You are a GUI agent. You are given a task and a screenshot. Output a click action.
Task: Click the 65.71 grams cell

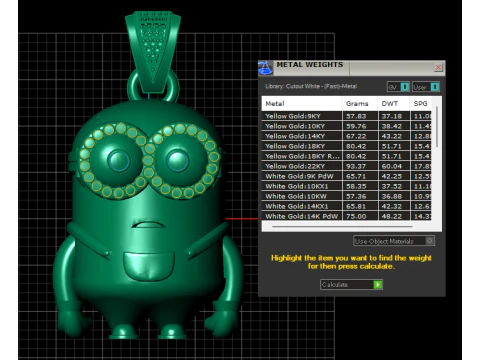360,176
